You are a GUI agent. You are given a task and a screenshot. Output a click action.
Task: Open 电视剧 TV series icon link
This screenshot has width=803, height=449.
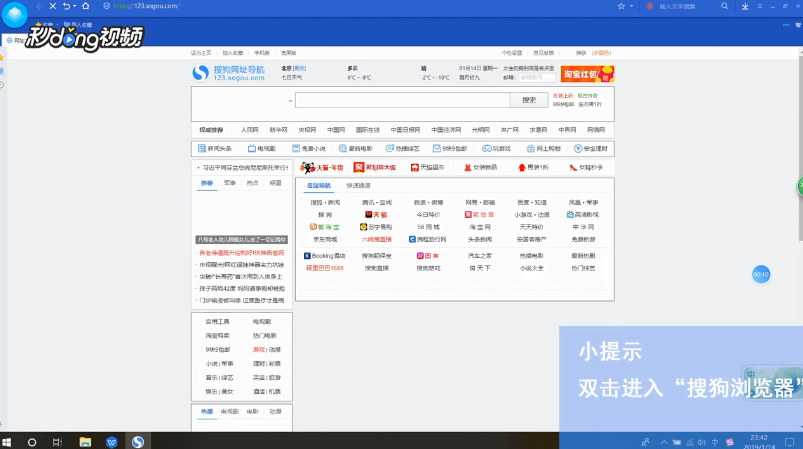[x=262, y=148]
